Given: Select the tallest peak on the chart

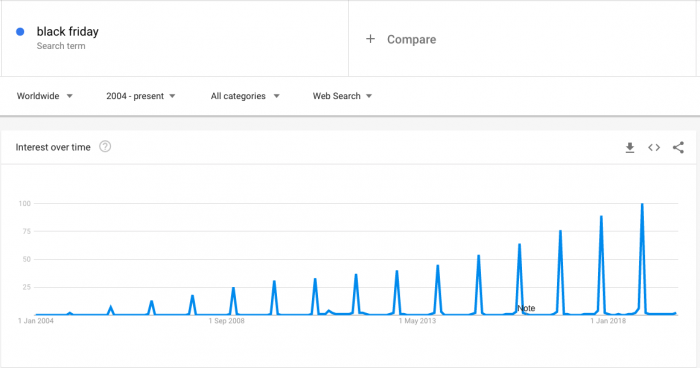Looking at the screenshot, I should [642, 205].
